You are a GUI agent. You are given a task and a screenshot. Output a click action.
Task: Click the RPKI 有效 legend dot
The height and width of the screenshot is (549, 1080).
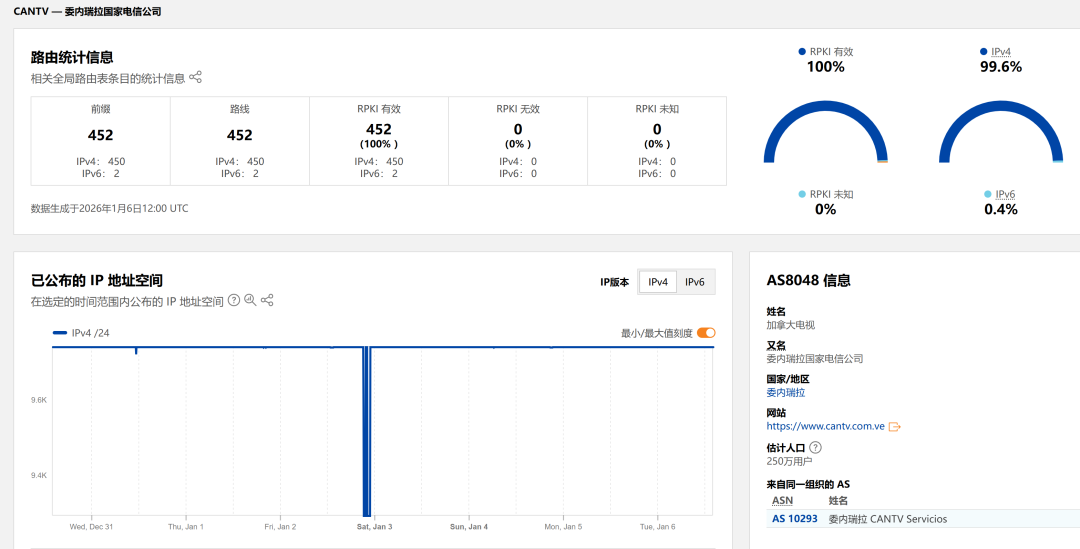(x=802, y=51)
